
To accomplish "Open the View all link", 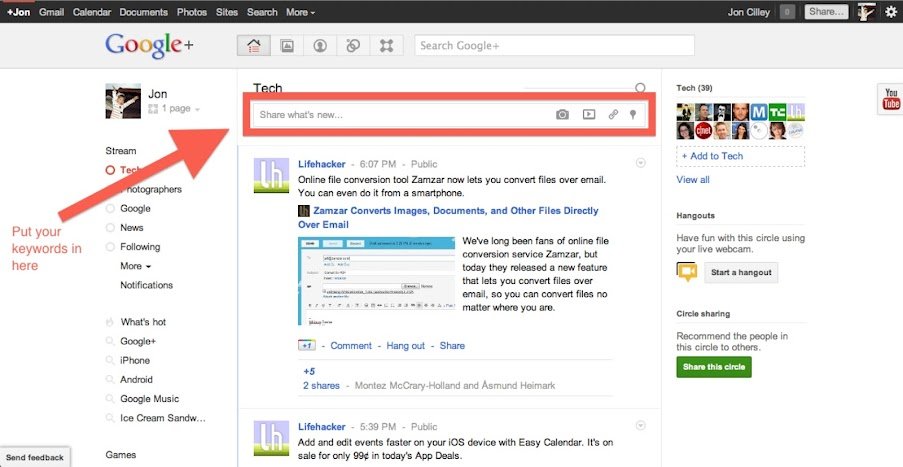I will click(693, 180).
